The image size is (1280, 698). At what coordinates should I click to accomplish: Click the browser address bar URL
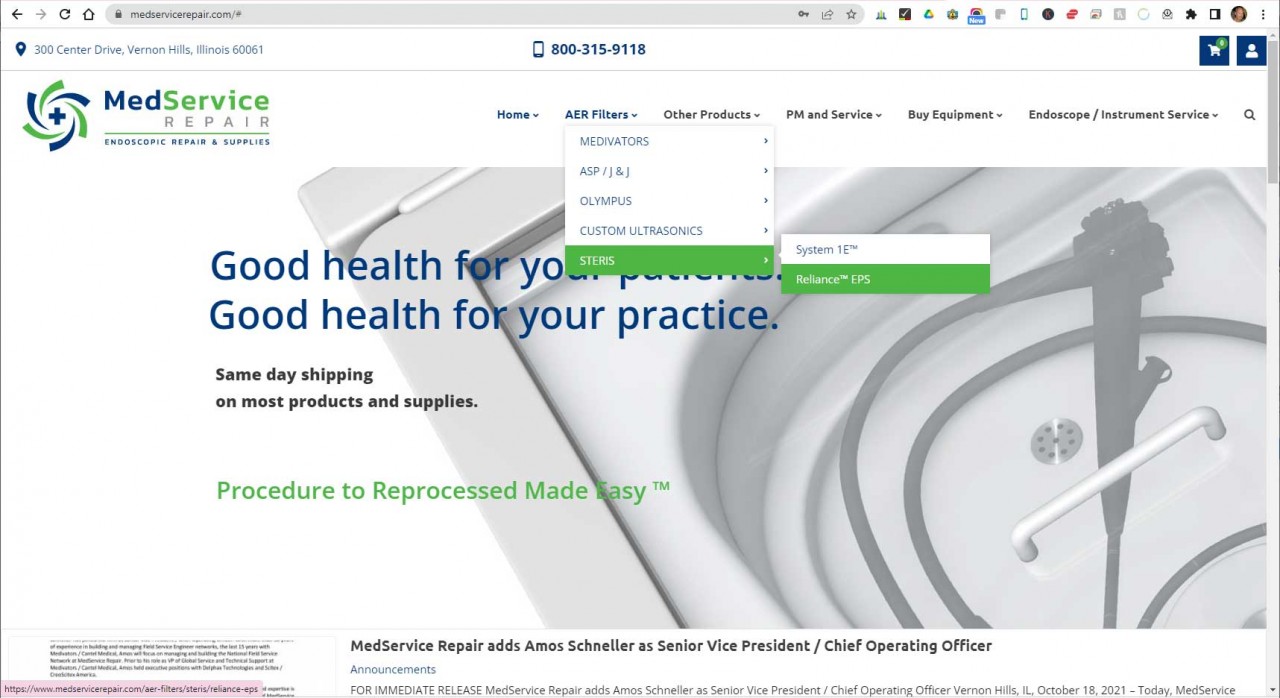click(186, 15)
